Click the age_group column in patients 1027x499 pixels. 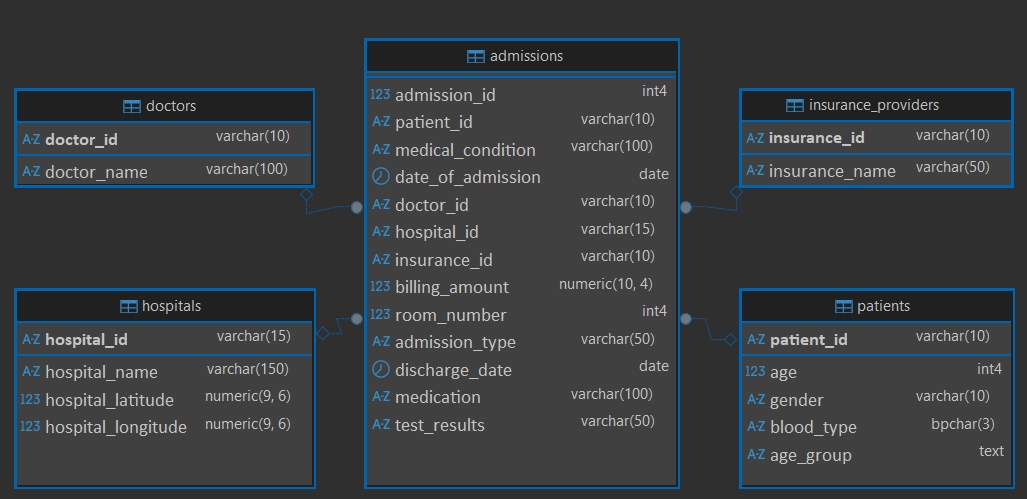coord(810,455)
